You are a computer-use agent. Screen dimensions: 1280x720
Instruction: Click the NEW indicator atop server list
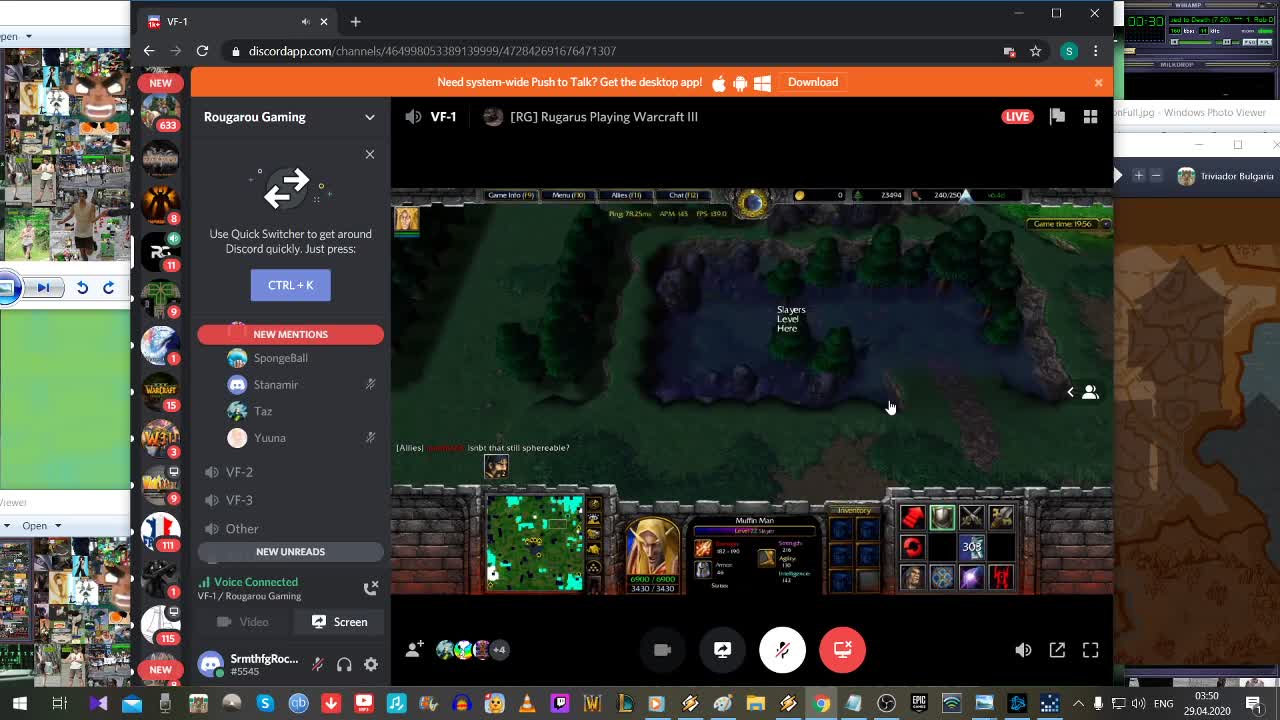[x=161, y=83]
